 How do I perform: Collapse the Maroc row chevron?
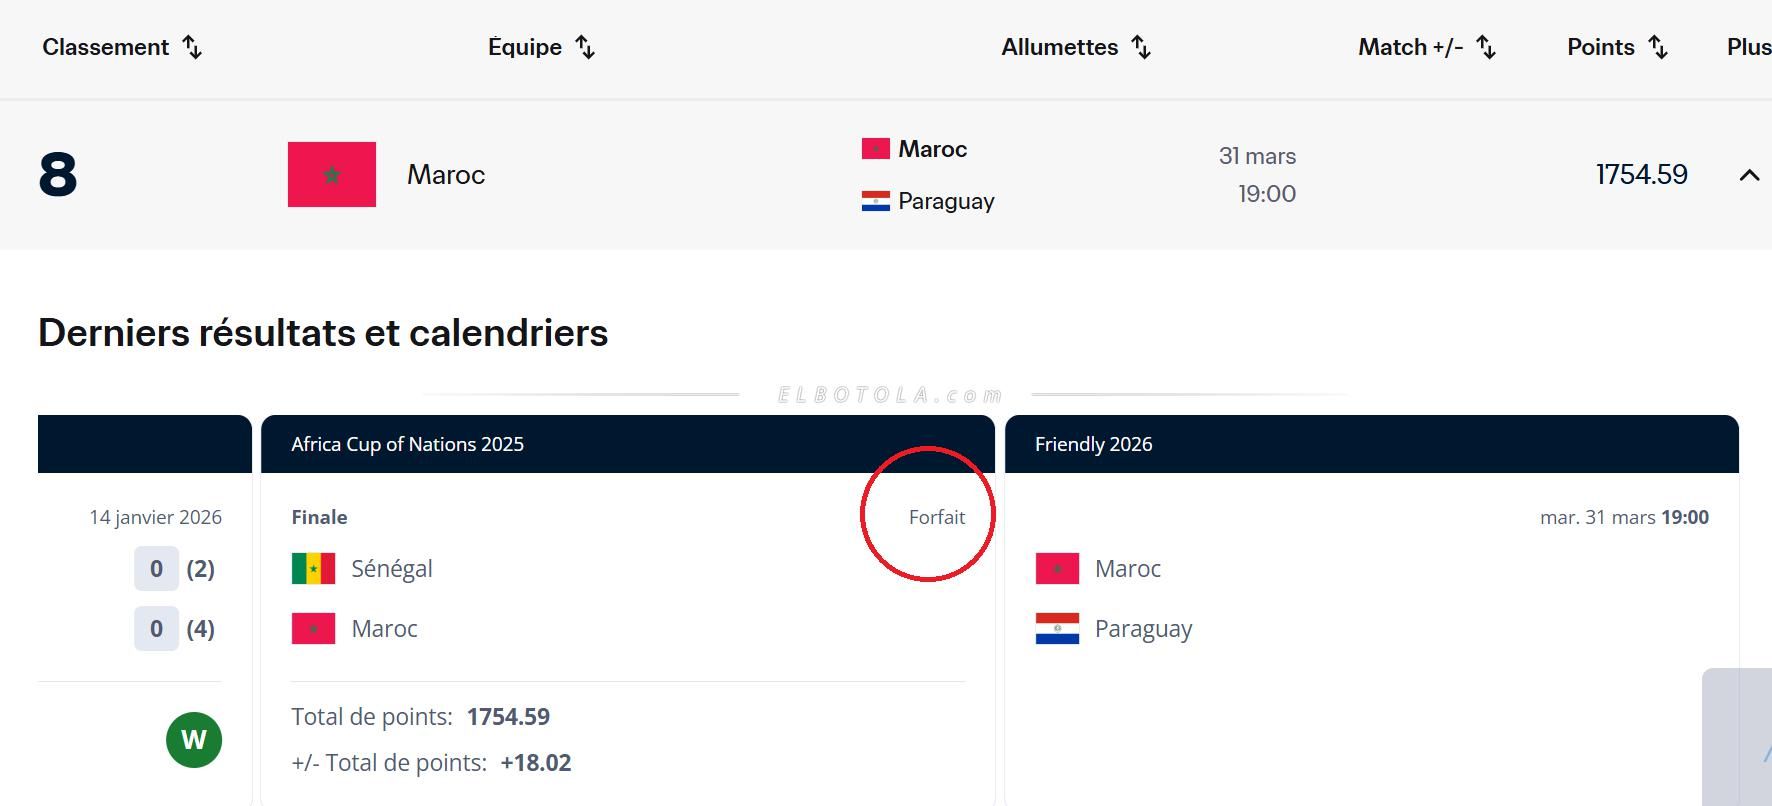pos(1749,175)
